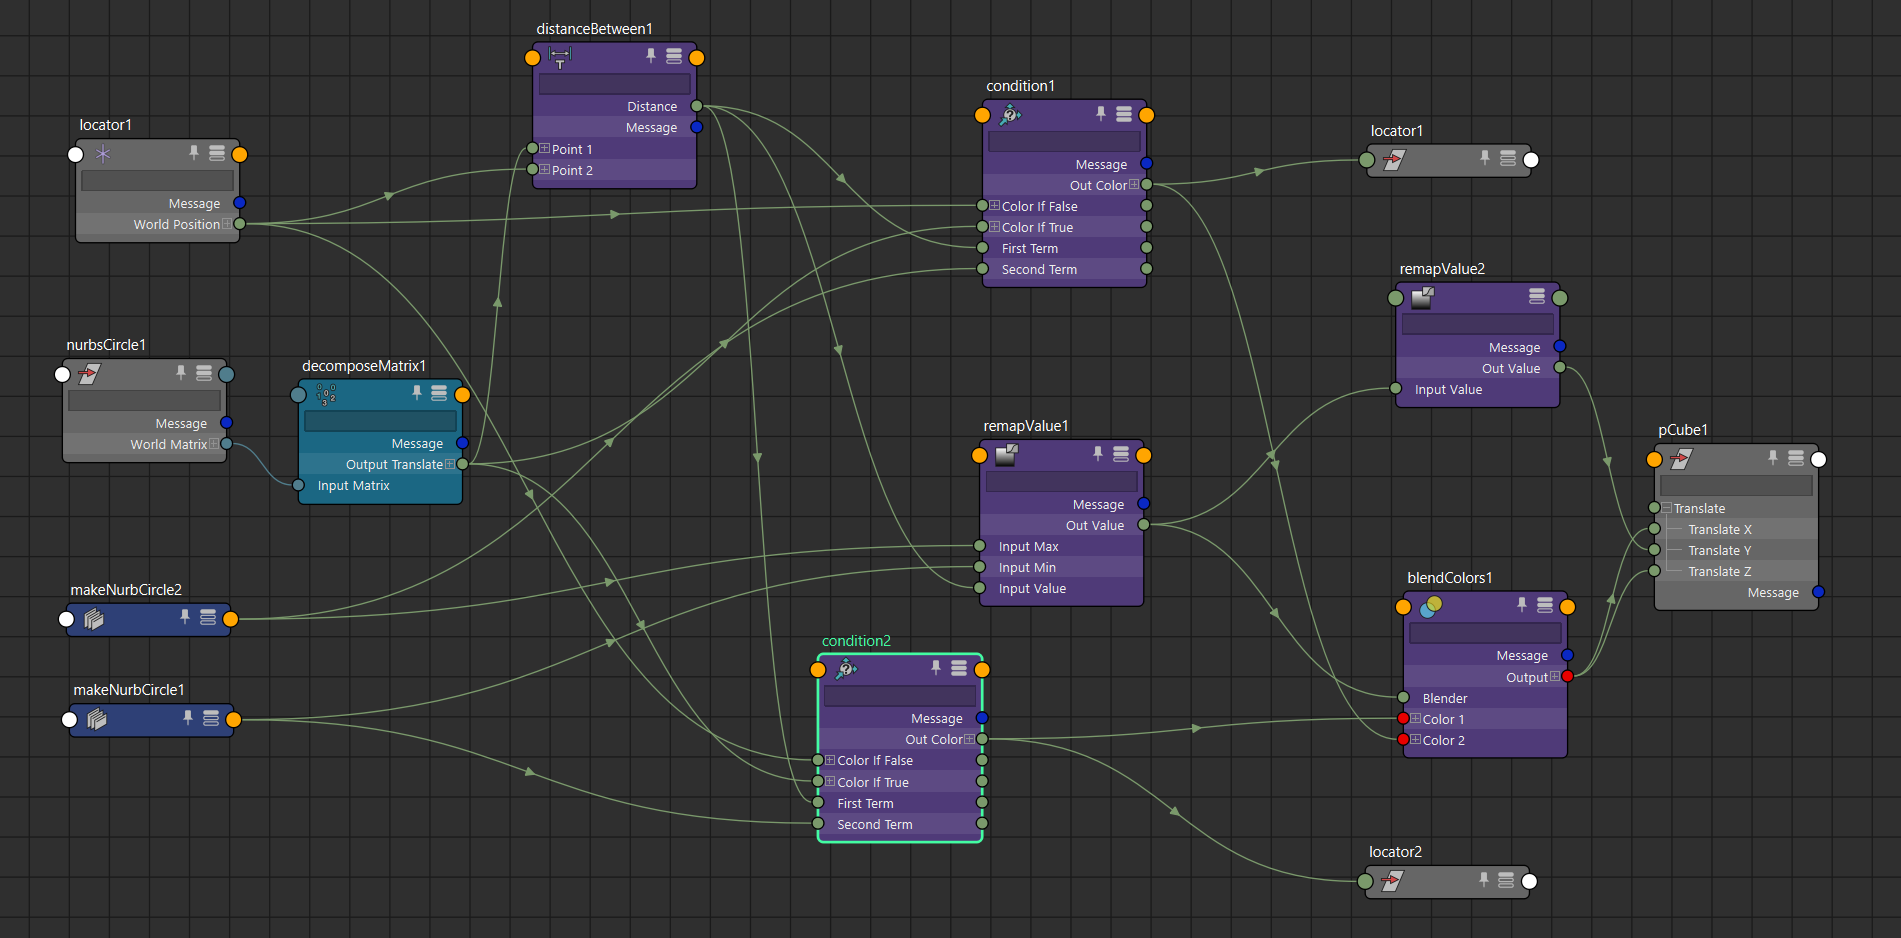This screenshot has width=1901, height=938.
Task: Change view mode of blendColors1 node
Action: [1545, 605]
